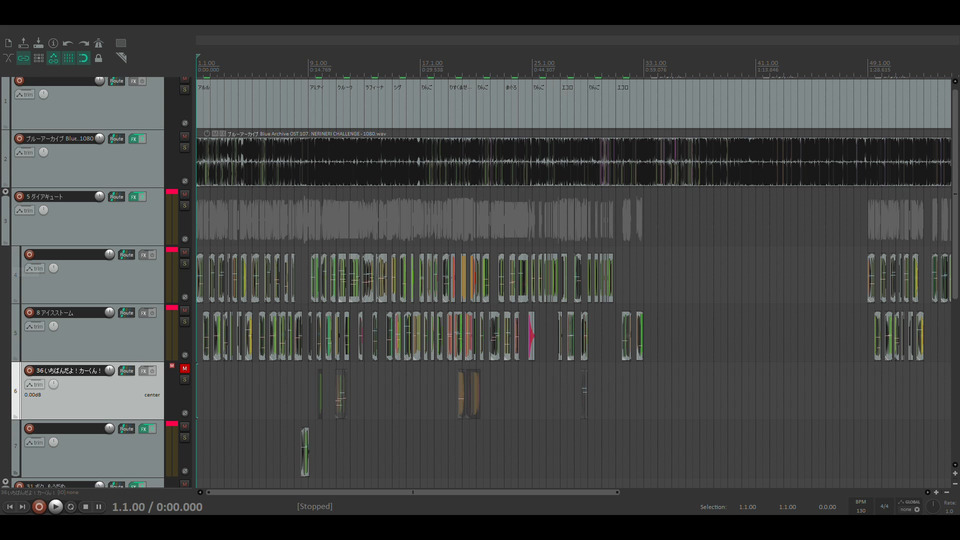960x540 pixels.
Task: Toggle the locking padlock icon
Action: 99,58
